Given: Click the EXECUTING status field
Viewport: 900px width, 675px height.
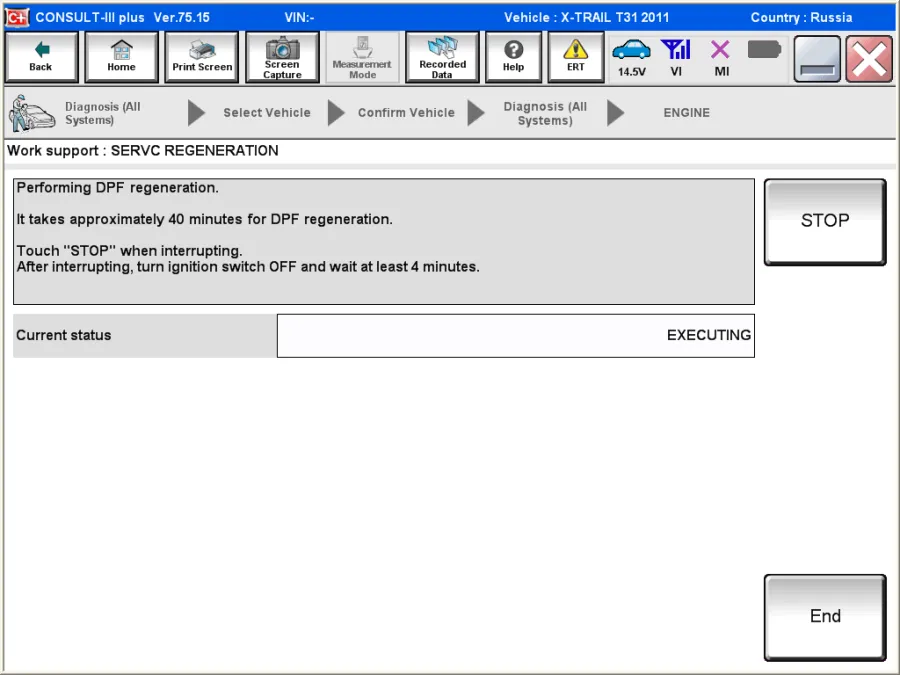Looking at the screenshot, I should click(515, 336).
